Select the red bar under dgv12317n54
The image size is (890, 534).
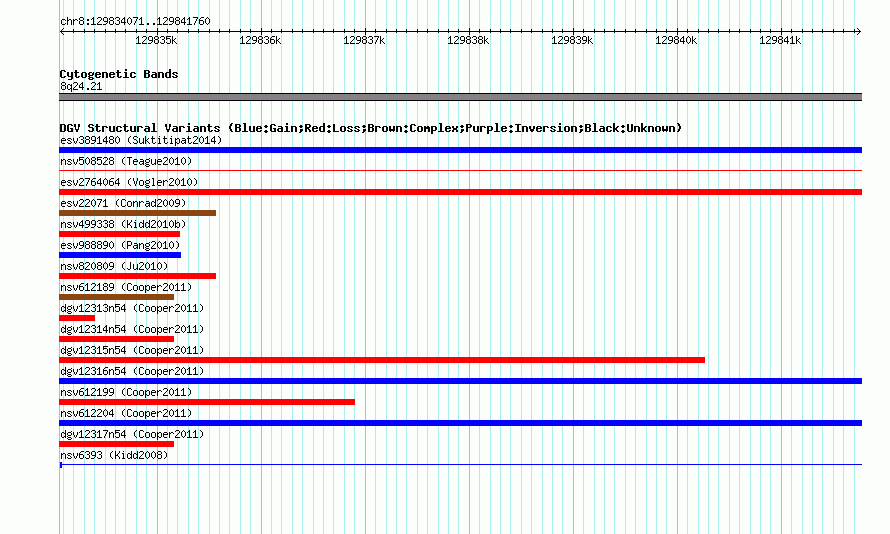pyautogui.click(x=116, y=444)
